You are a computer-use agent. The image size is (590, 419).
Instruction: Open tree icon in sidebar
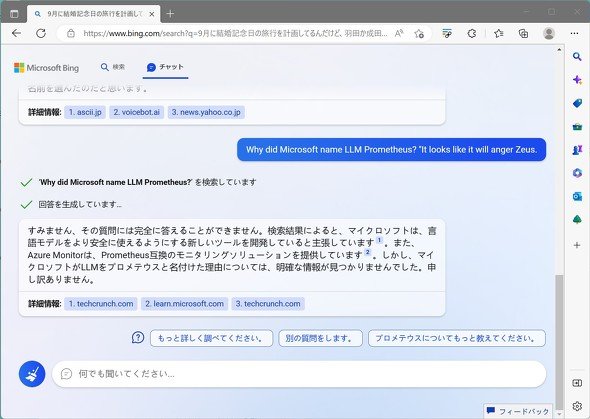577,219
